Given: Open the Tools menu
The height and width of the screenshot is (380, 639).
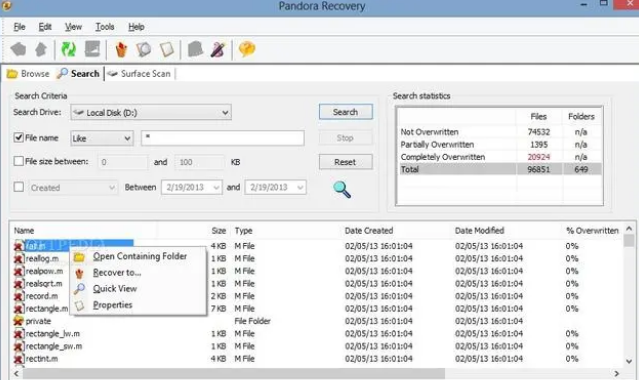Looking at the screenshot, I should 105,27.
